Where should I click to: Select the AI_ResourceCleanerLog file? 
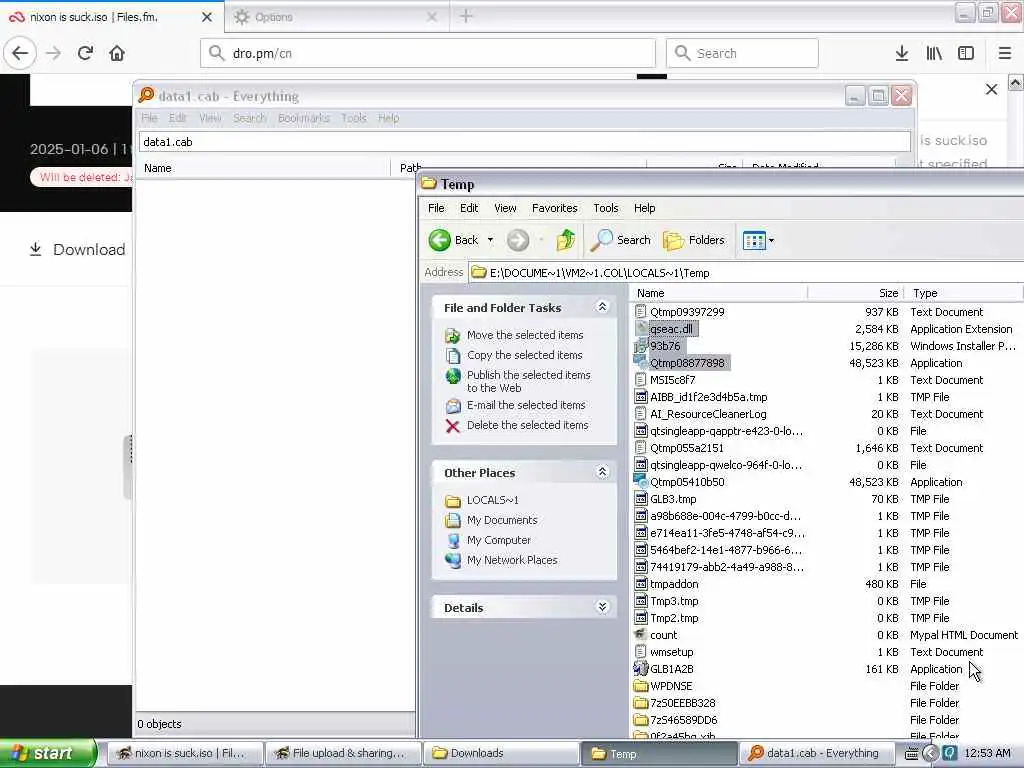pyautogui.click(x=708, y=414)
